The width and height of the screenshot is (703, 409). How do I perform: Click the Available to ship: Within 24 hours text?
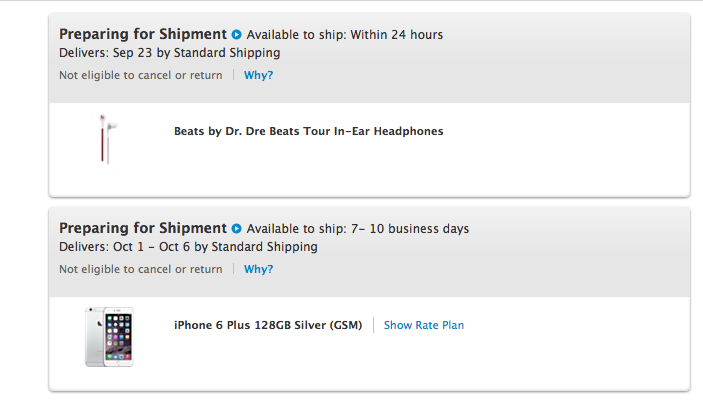(345, 35)
